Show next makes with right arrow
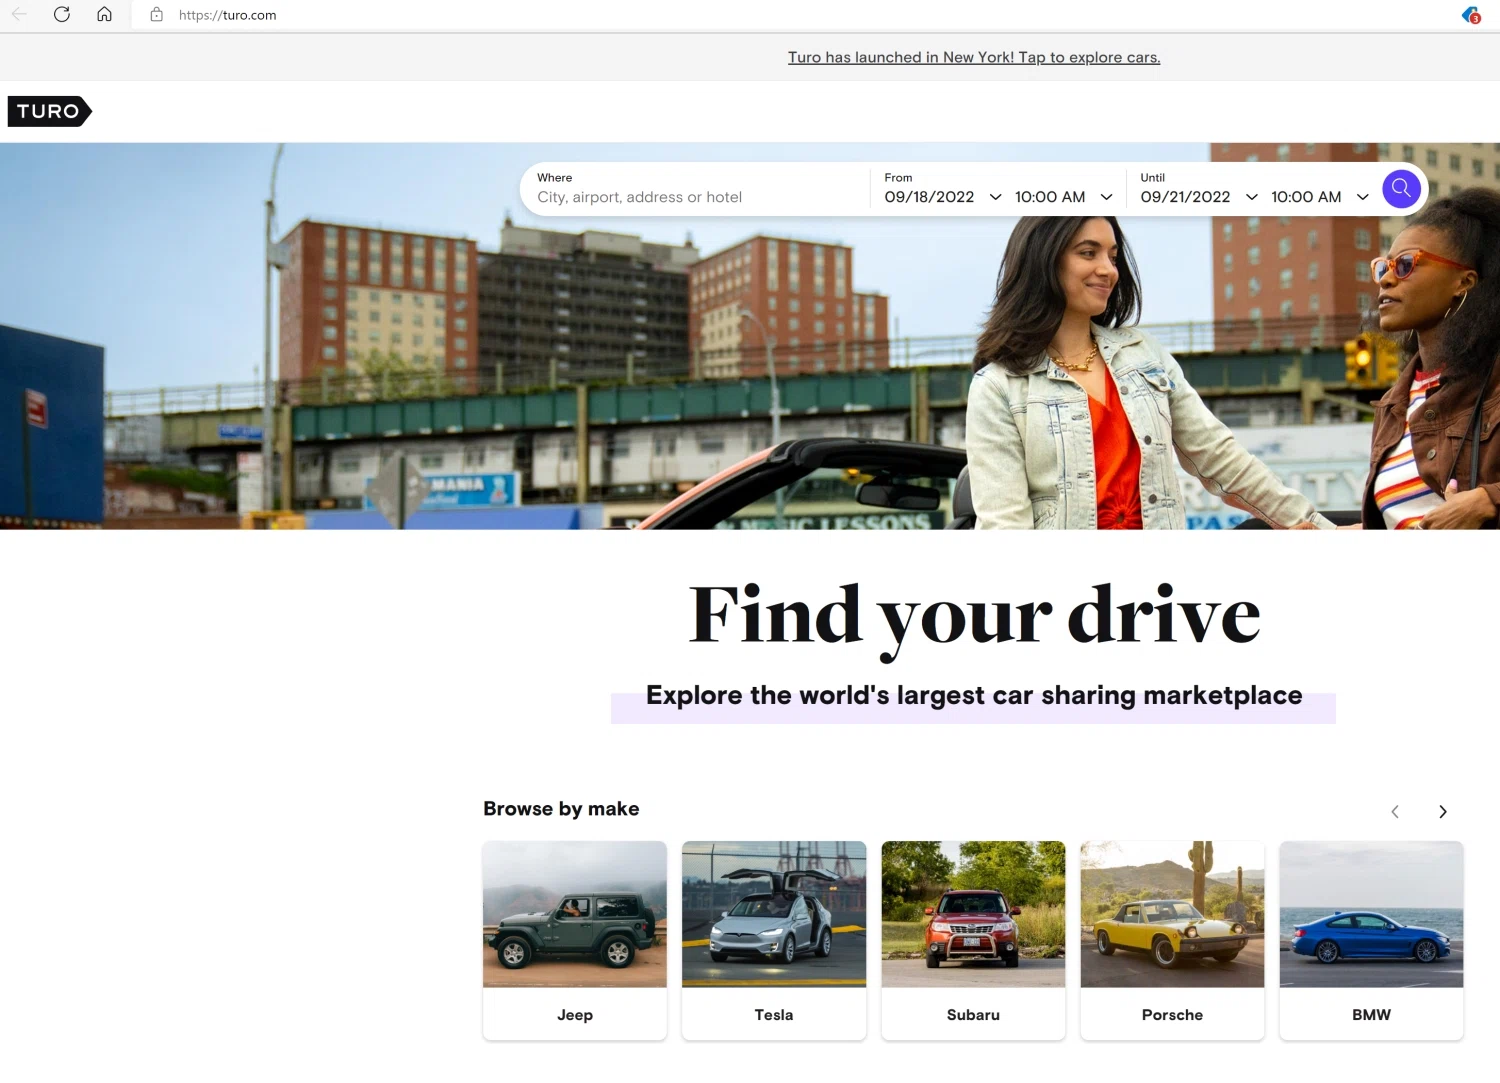The image size is (1500, 1083). (x=1442, y=812)
